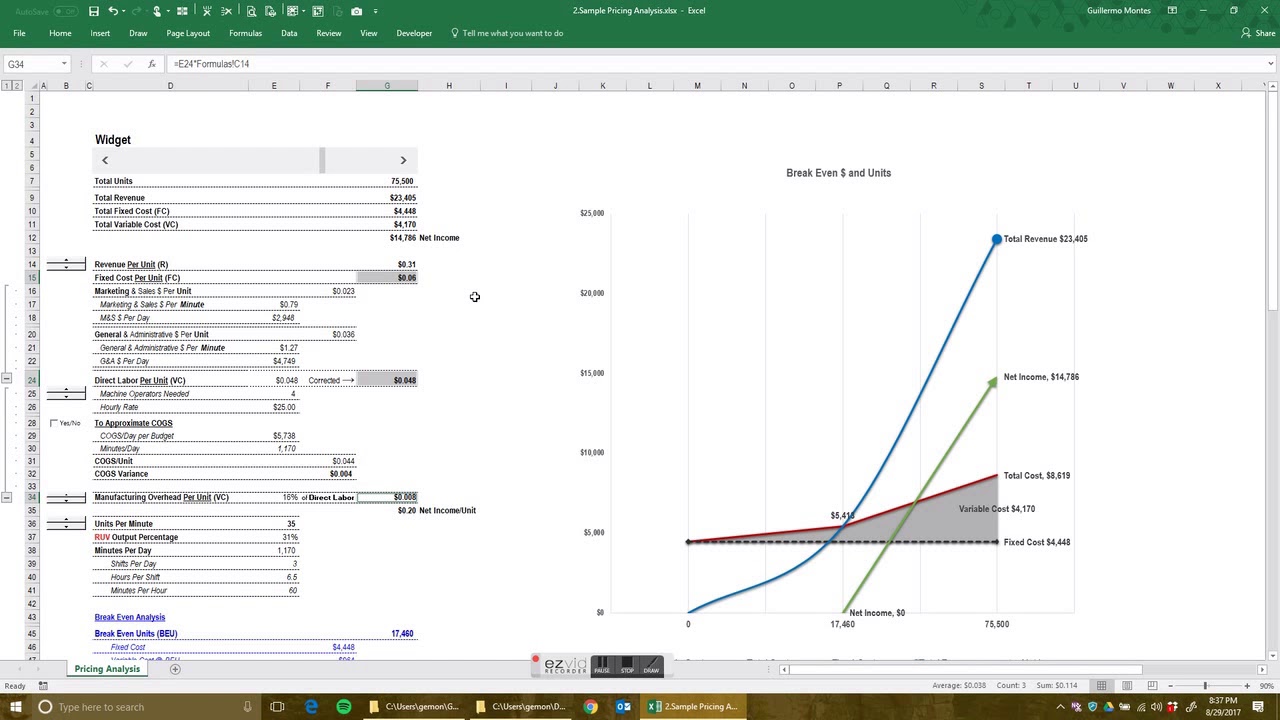Image resolution: width=1280 pixels, height=720 pixels.
Task: Click the Print Preview magnifier icon
Action: [251, 11]
